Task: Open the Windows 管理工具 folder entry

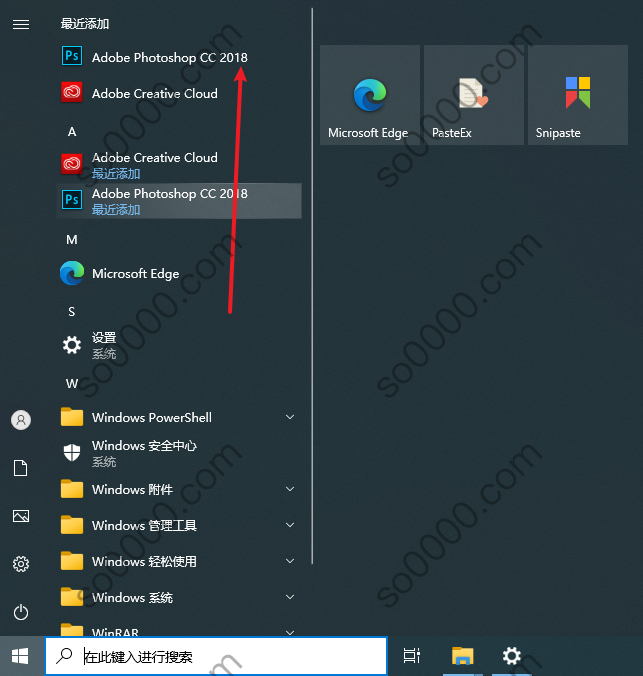Action: pos(179,525)
